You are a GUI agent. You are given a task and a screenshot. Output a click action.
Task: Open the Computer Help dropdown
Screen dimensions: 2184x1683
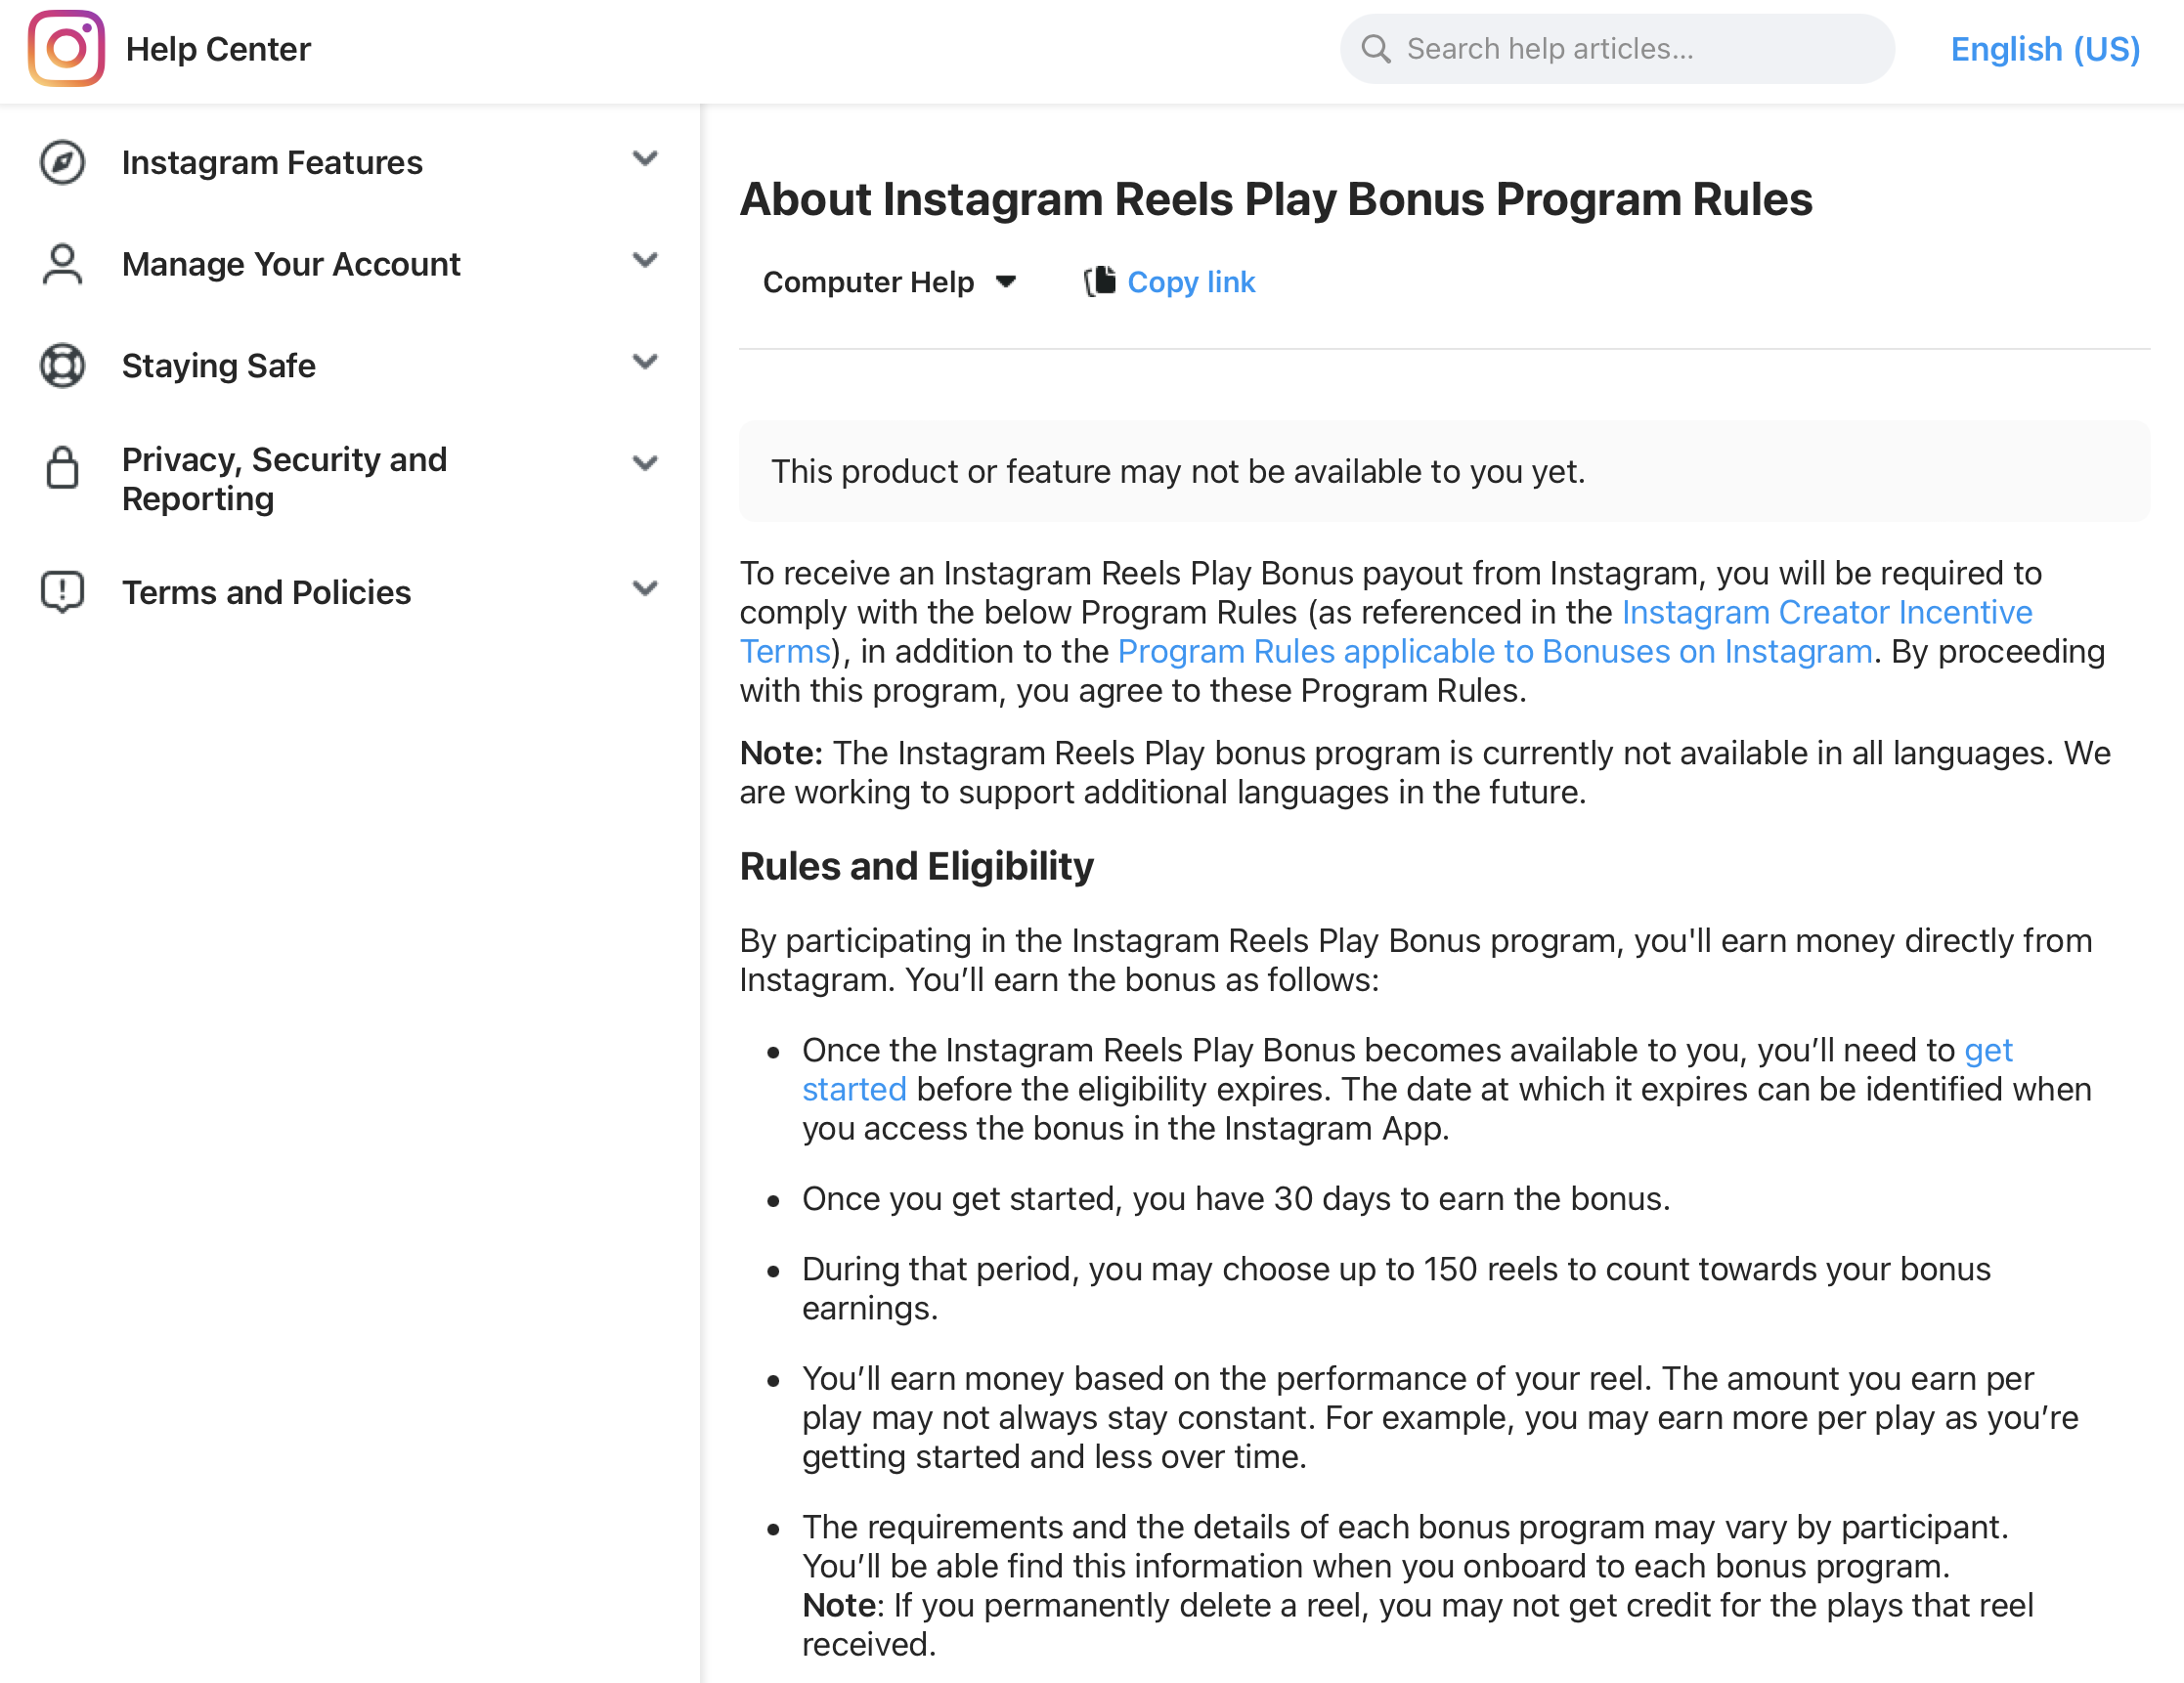click(888, 282)
